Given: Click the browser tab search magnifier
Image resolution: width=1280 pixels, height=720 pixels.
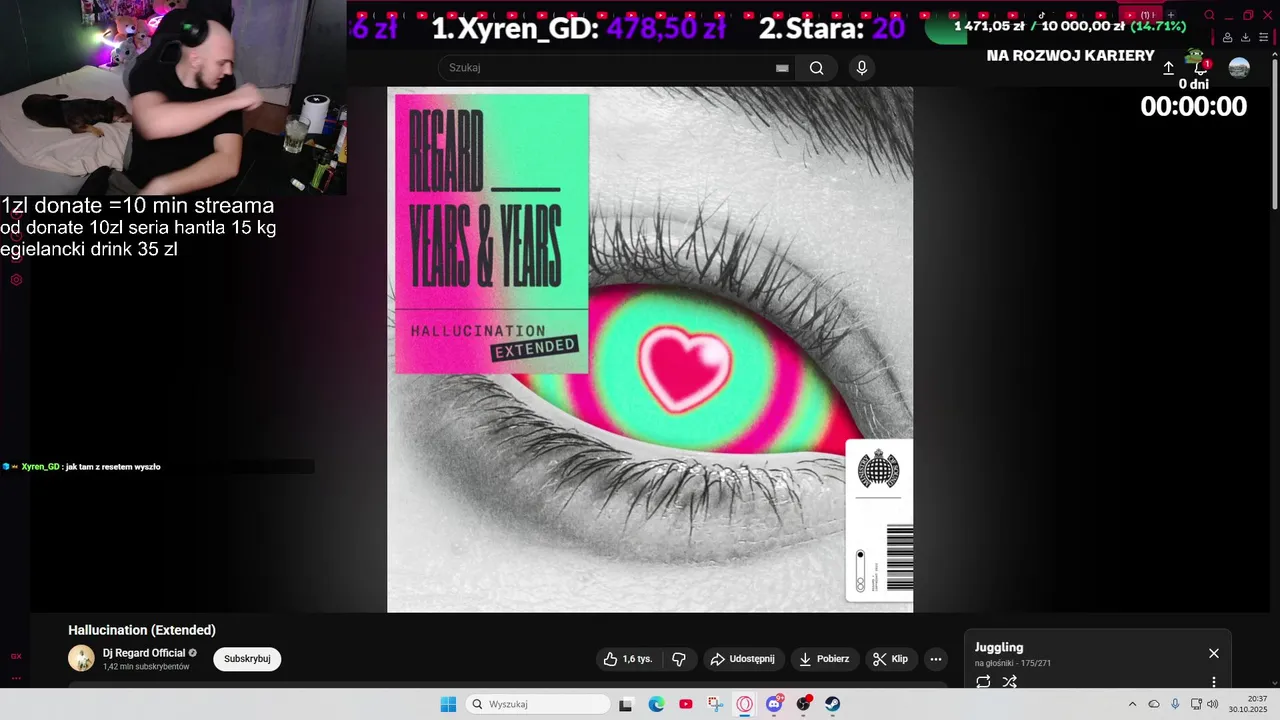Looking at the screenshot, I should (1210, 15).
